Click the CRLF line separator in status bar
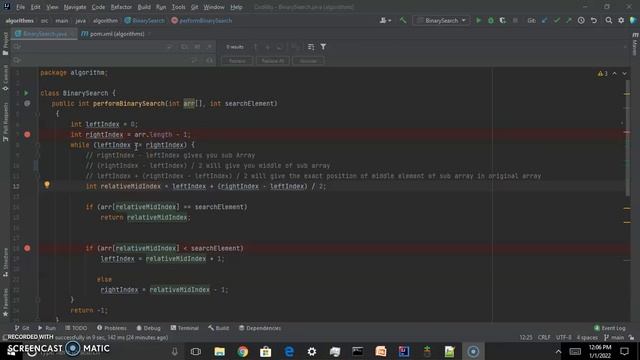 coord(544,338)
